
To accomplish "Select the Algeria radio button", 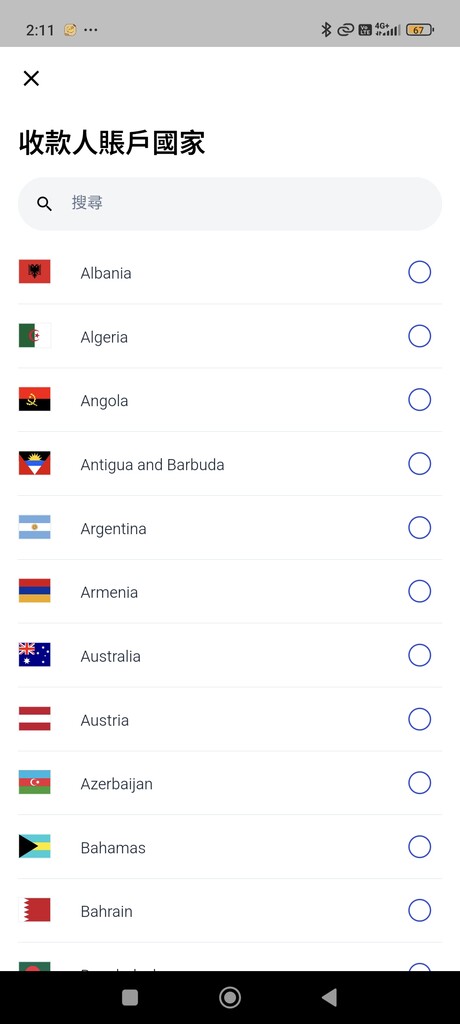I will pyautogui.click(x=419, y=336).
